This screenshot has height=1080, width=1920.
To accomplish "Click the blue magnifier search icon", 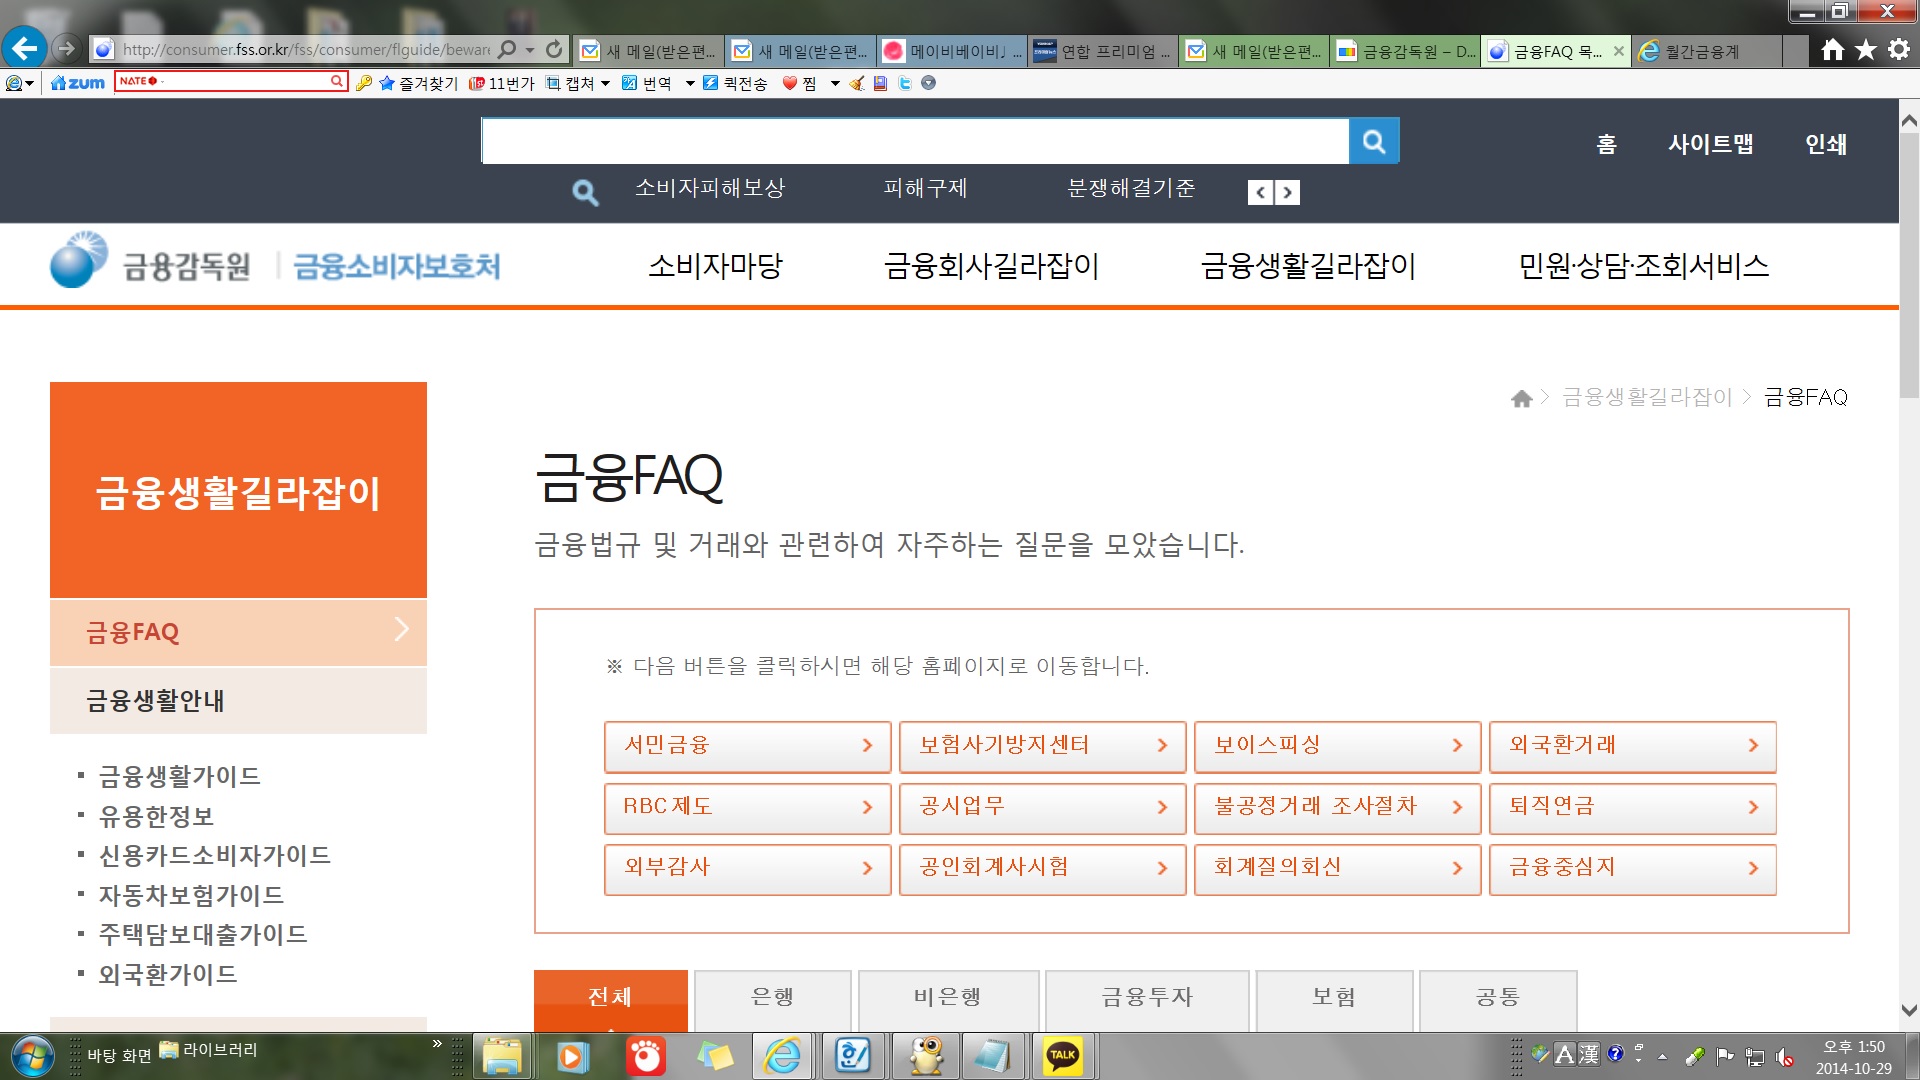I will click(1374, 141).
